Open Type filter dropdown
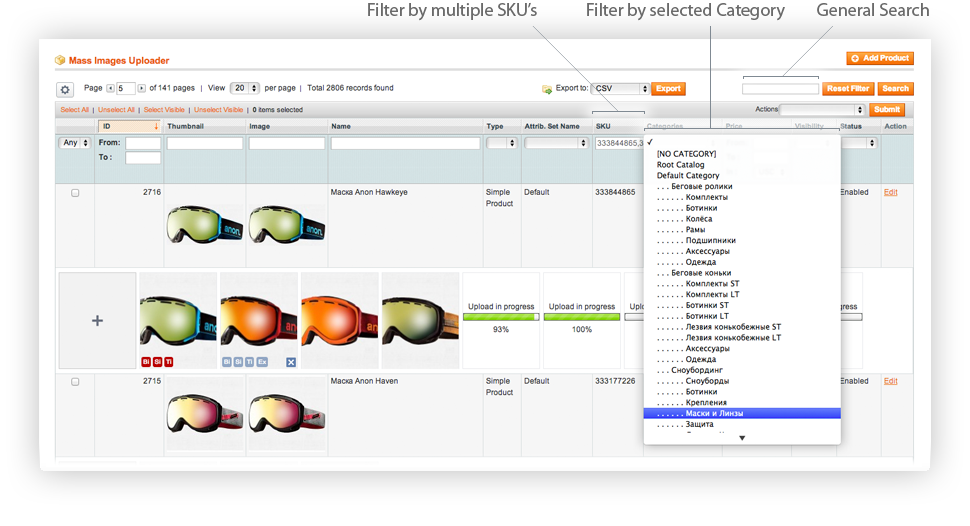The image size is (970, 526). (501, 143)
